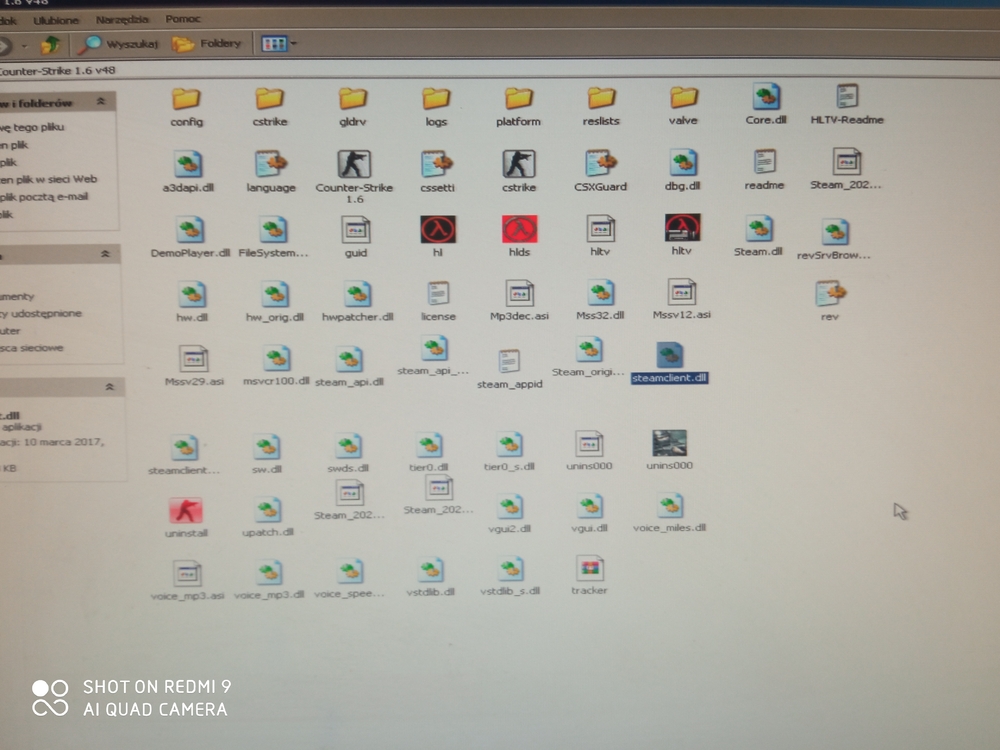Open the cstrike folder
The height and width of the screenshot is (750, 1000).
[270, 99]
